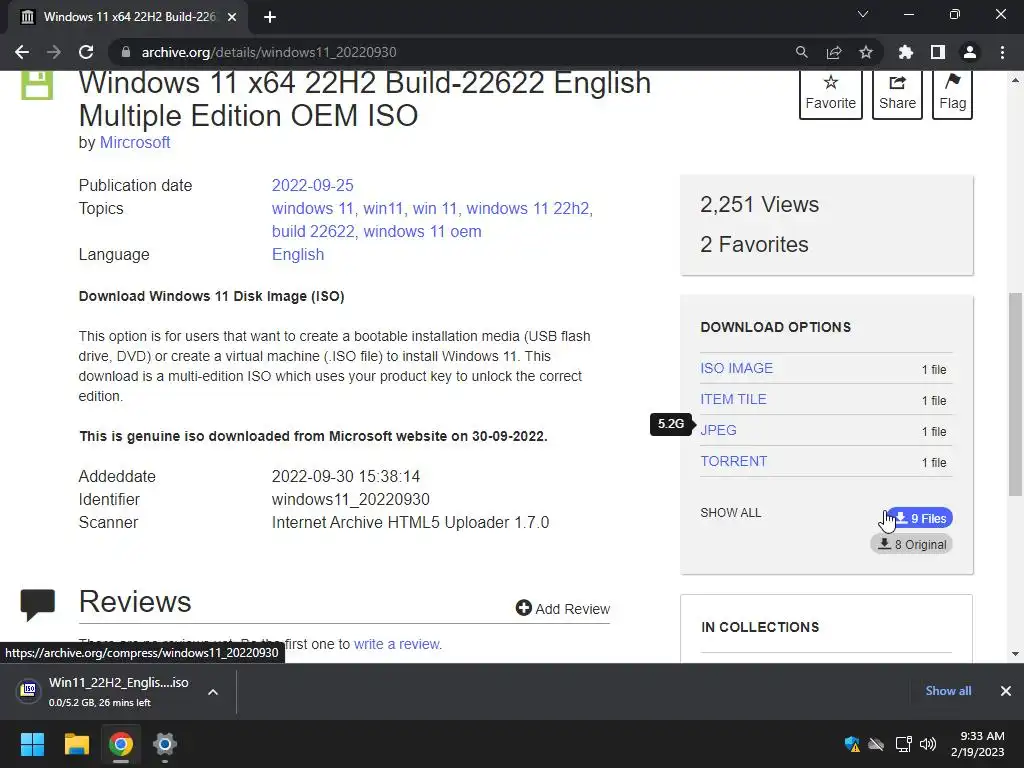Click the scrollbar down arrow
The width and height of the screenshot is (1024, 768).
coord(1015,654)
